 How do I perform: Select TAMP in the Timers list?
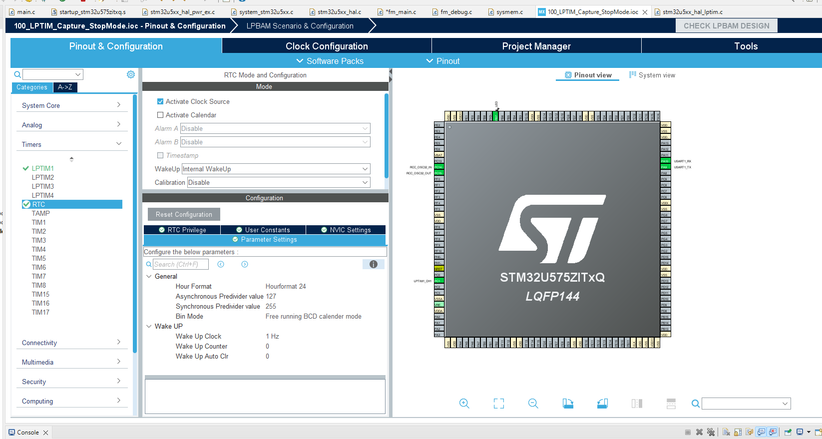pyautogui.click(x=41, y=213)
